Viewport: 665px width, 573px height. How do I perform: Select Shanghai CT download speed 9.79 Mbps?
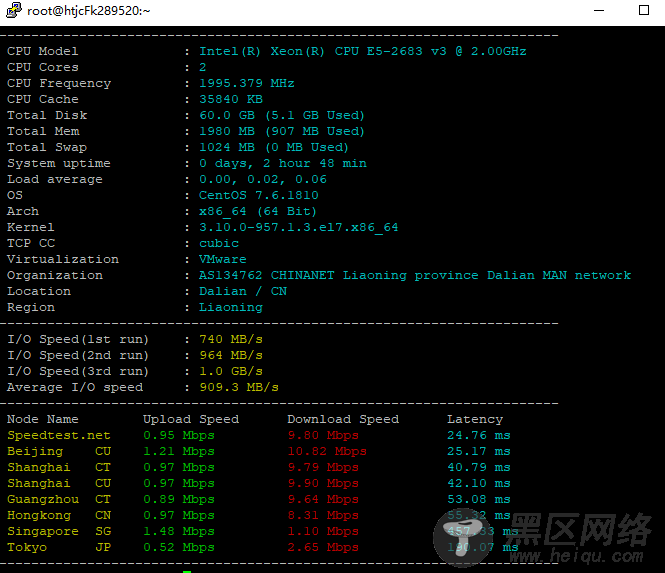[323, 467]
